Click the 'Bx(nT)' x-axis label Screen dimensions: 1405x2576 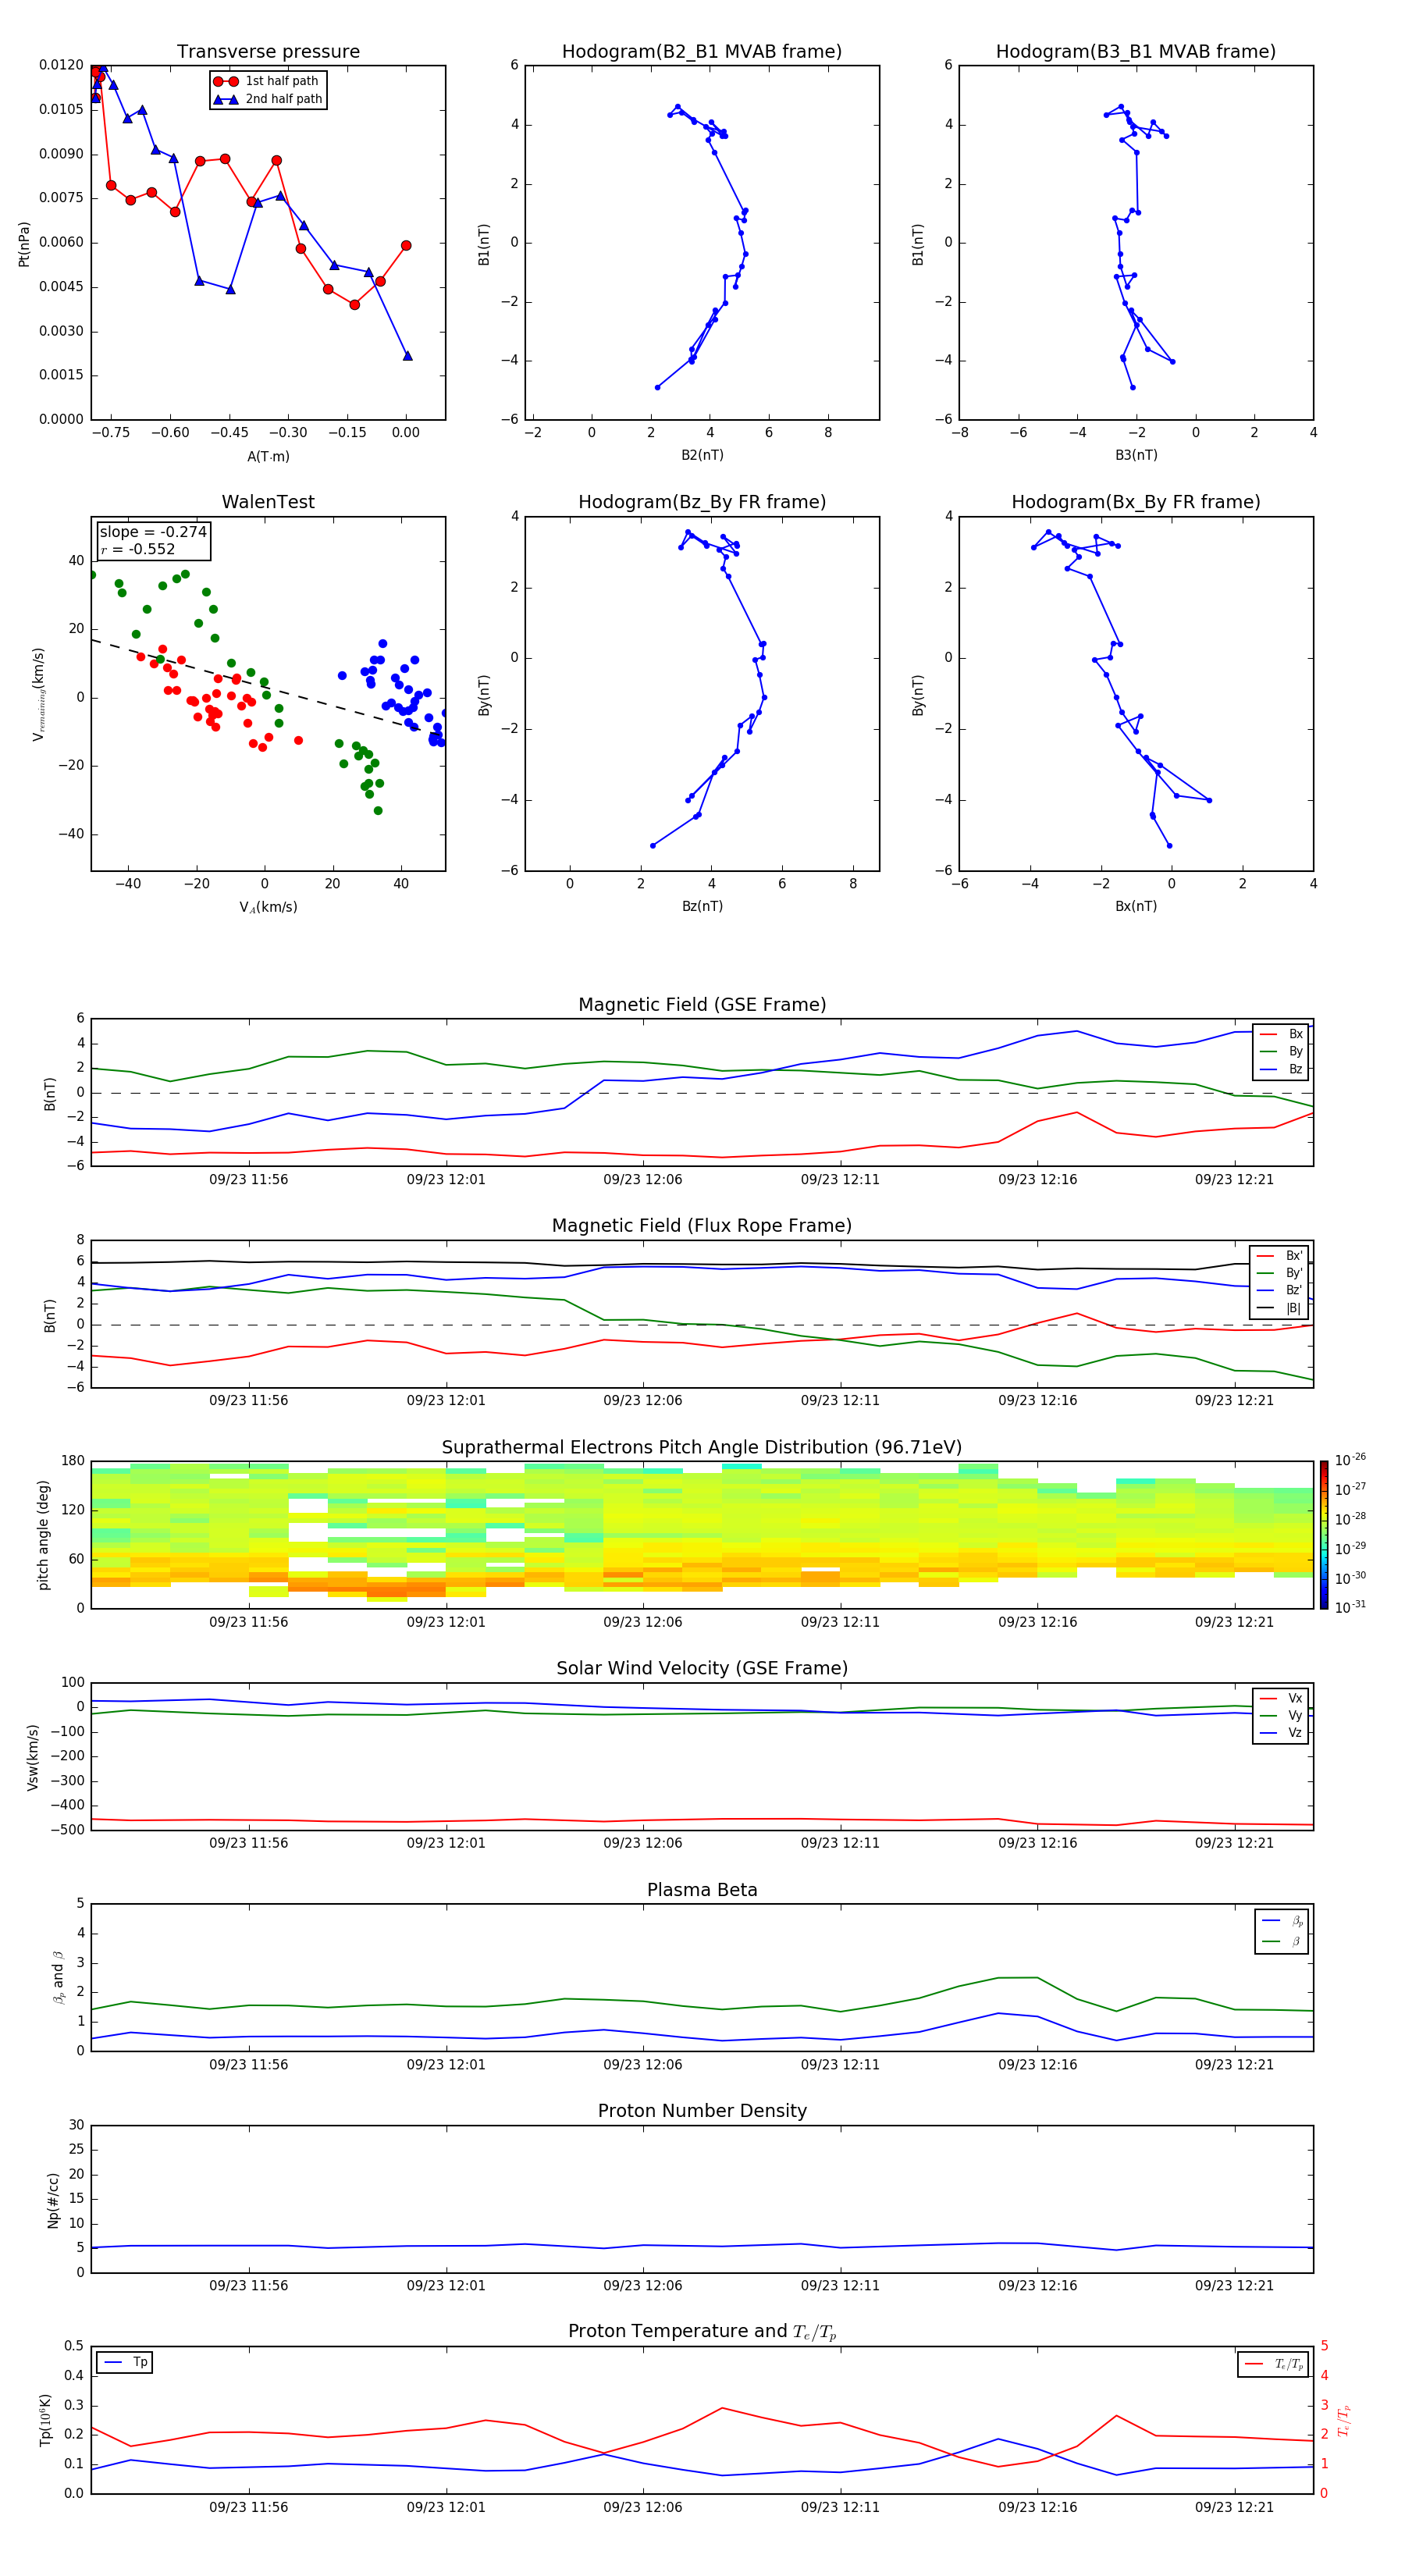click(1136, 906)
